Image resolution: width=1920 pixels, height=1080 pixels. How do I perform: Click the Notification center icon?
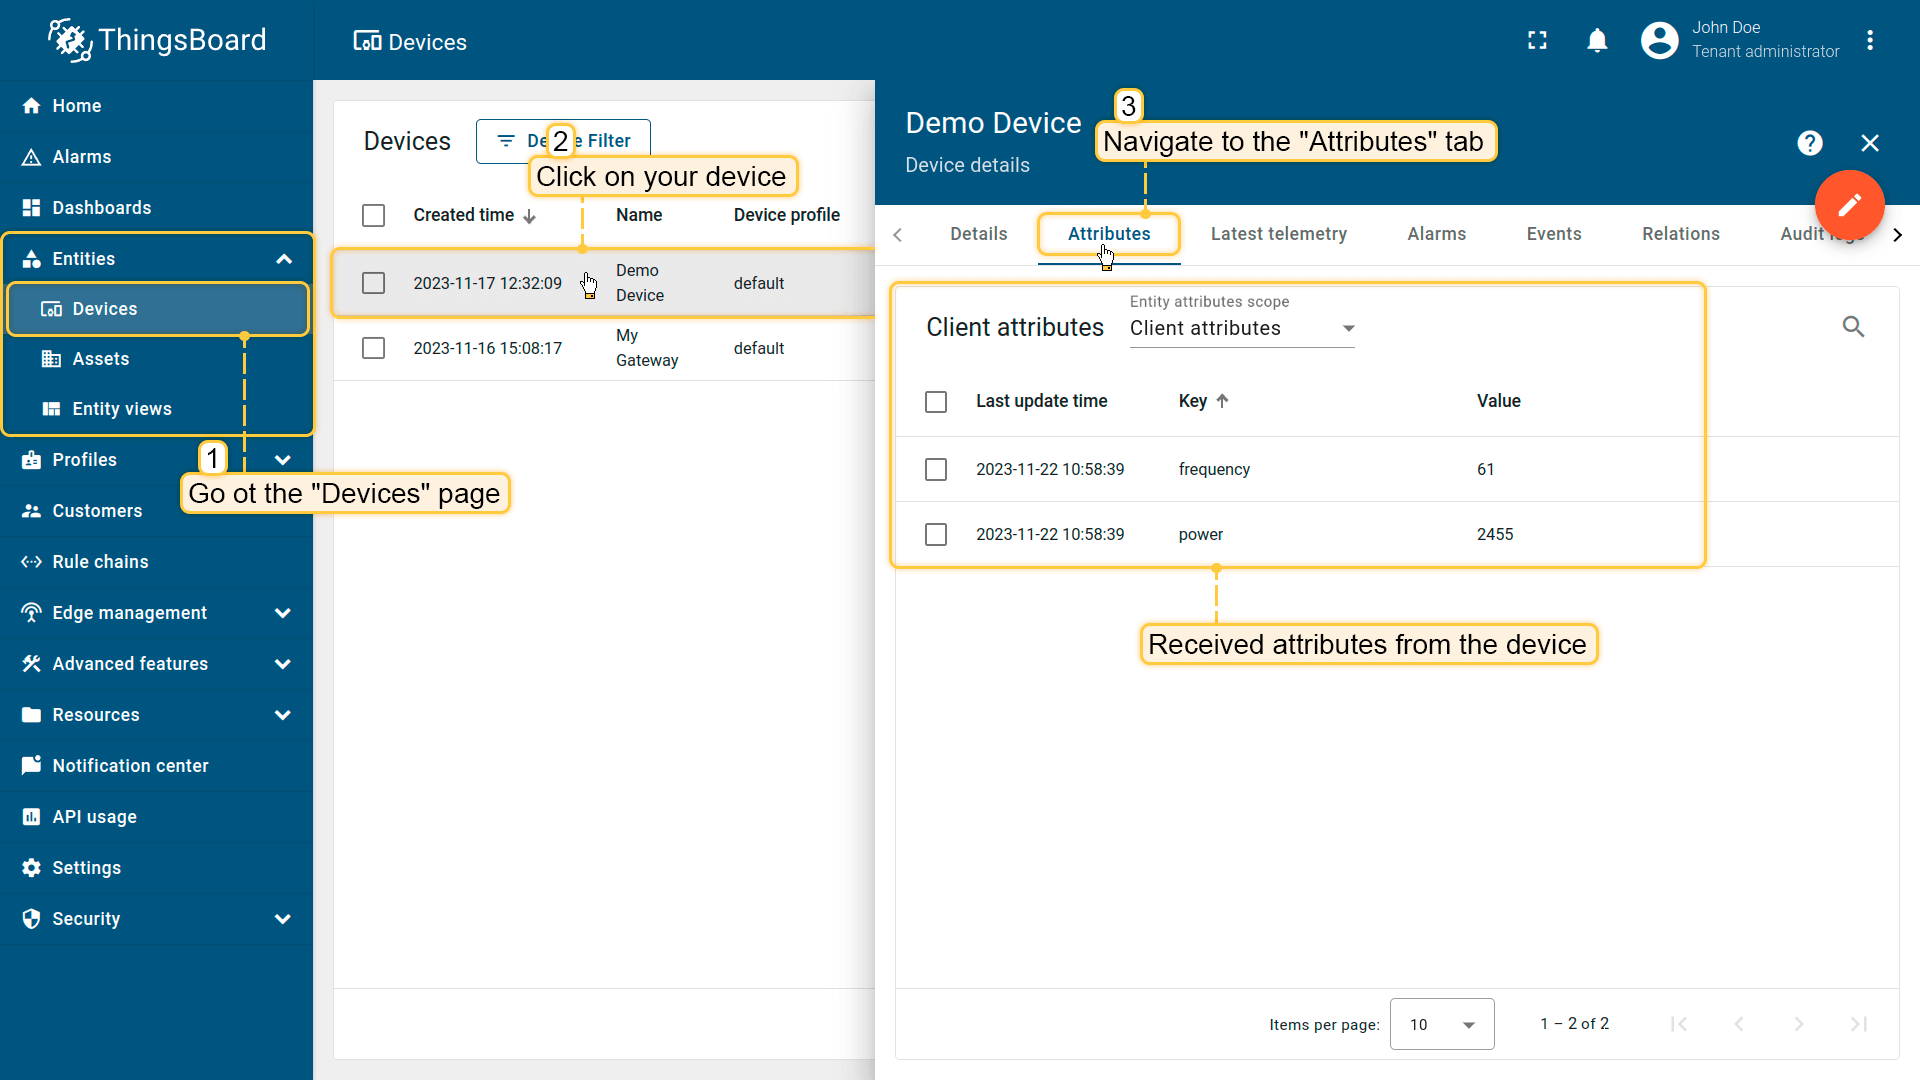[31, 766]
